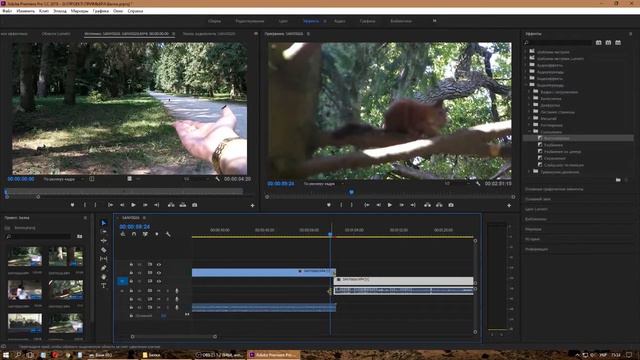
Task: Open the Файл menu
Action: click(7, 11)
